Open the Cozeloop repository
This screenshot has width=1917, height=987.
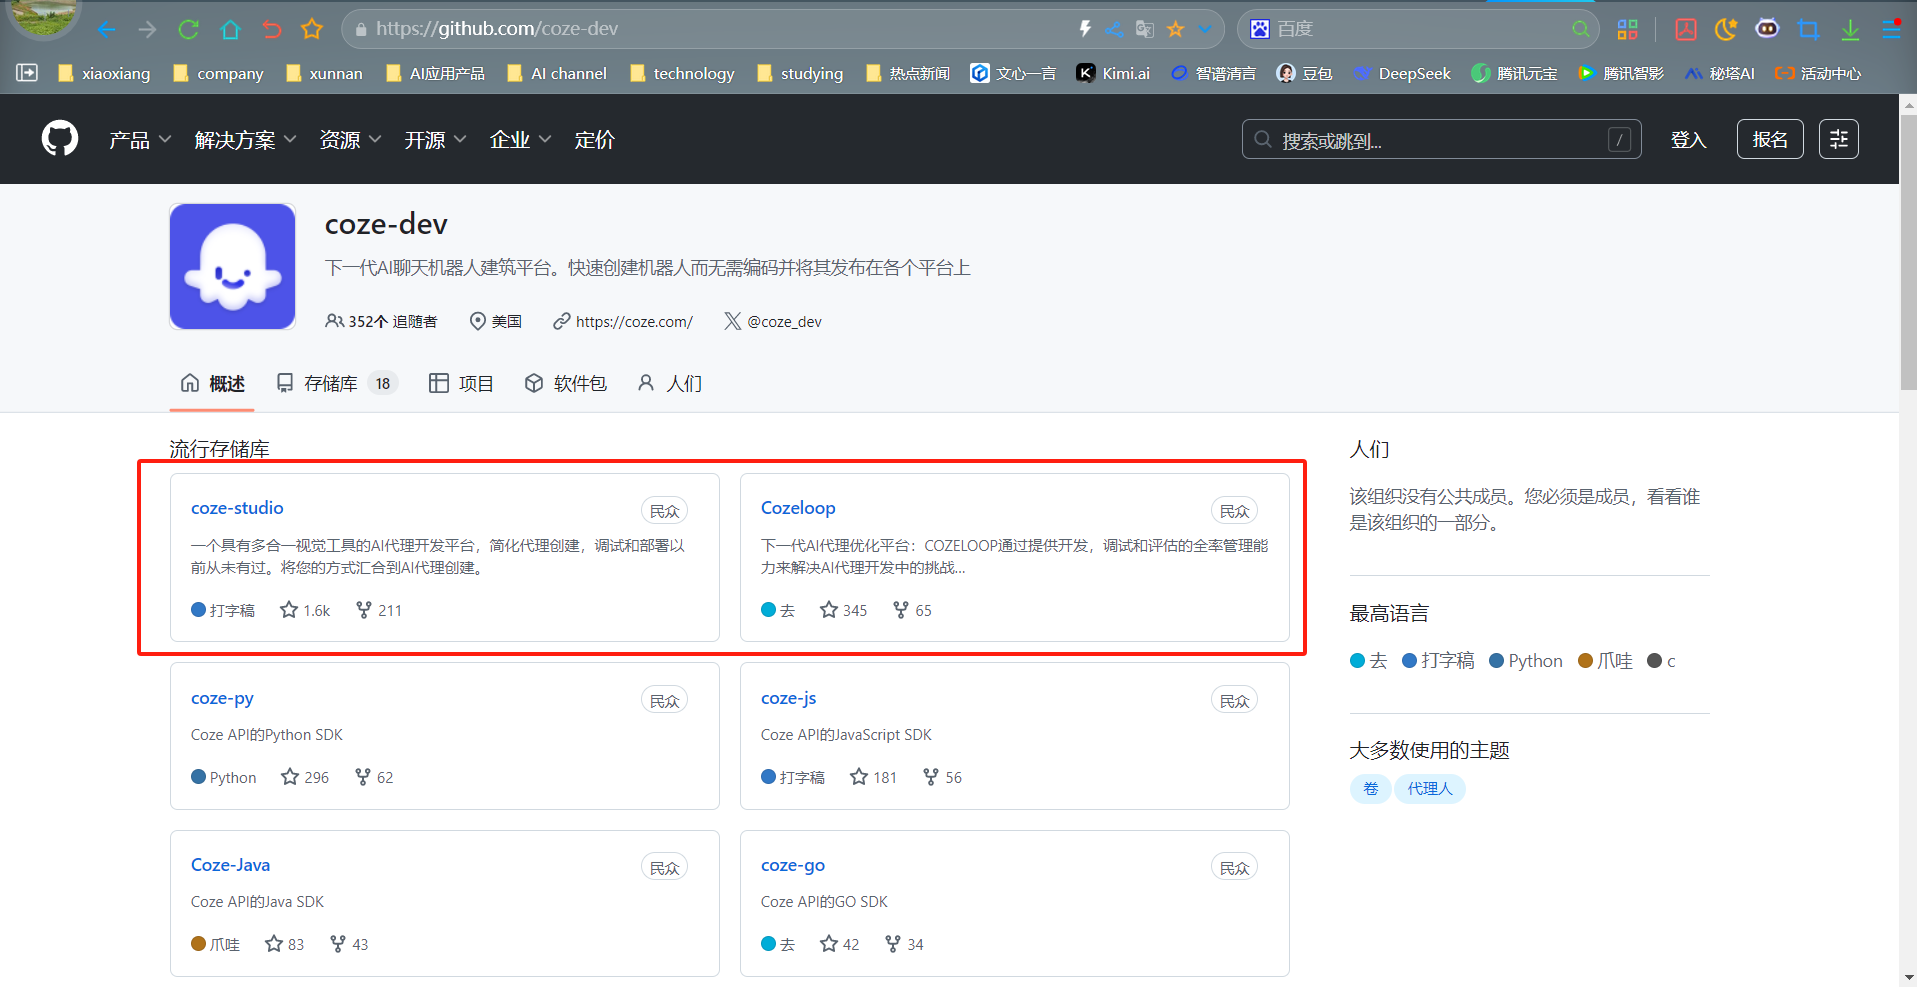click(798, 508)
